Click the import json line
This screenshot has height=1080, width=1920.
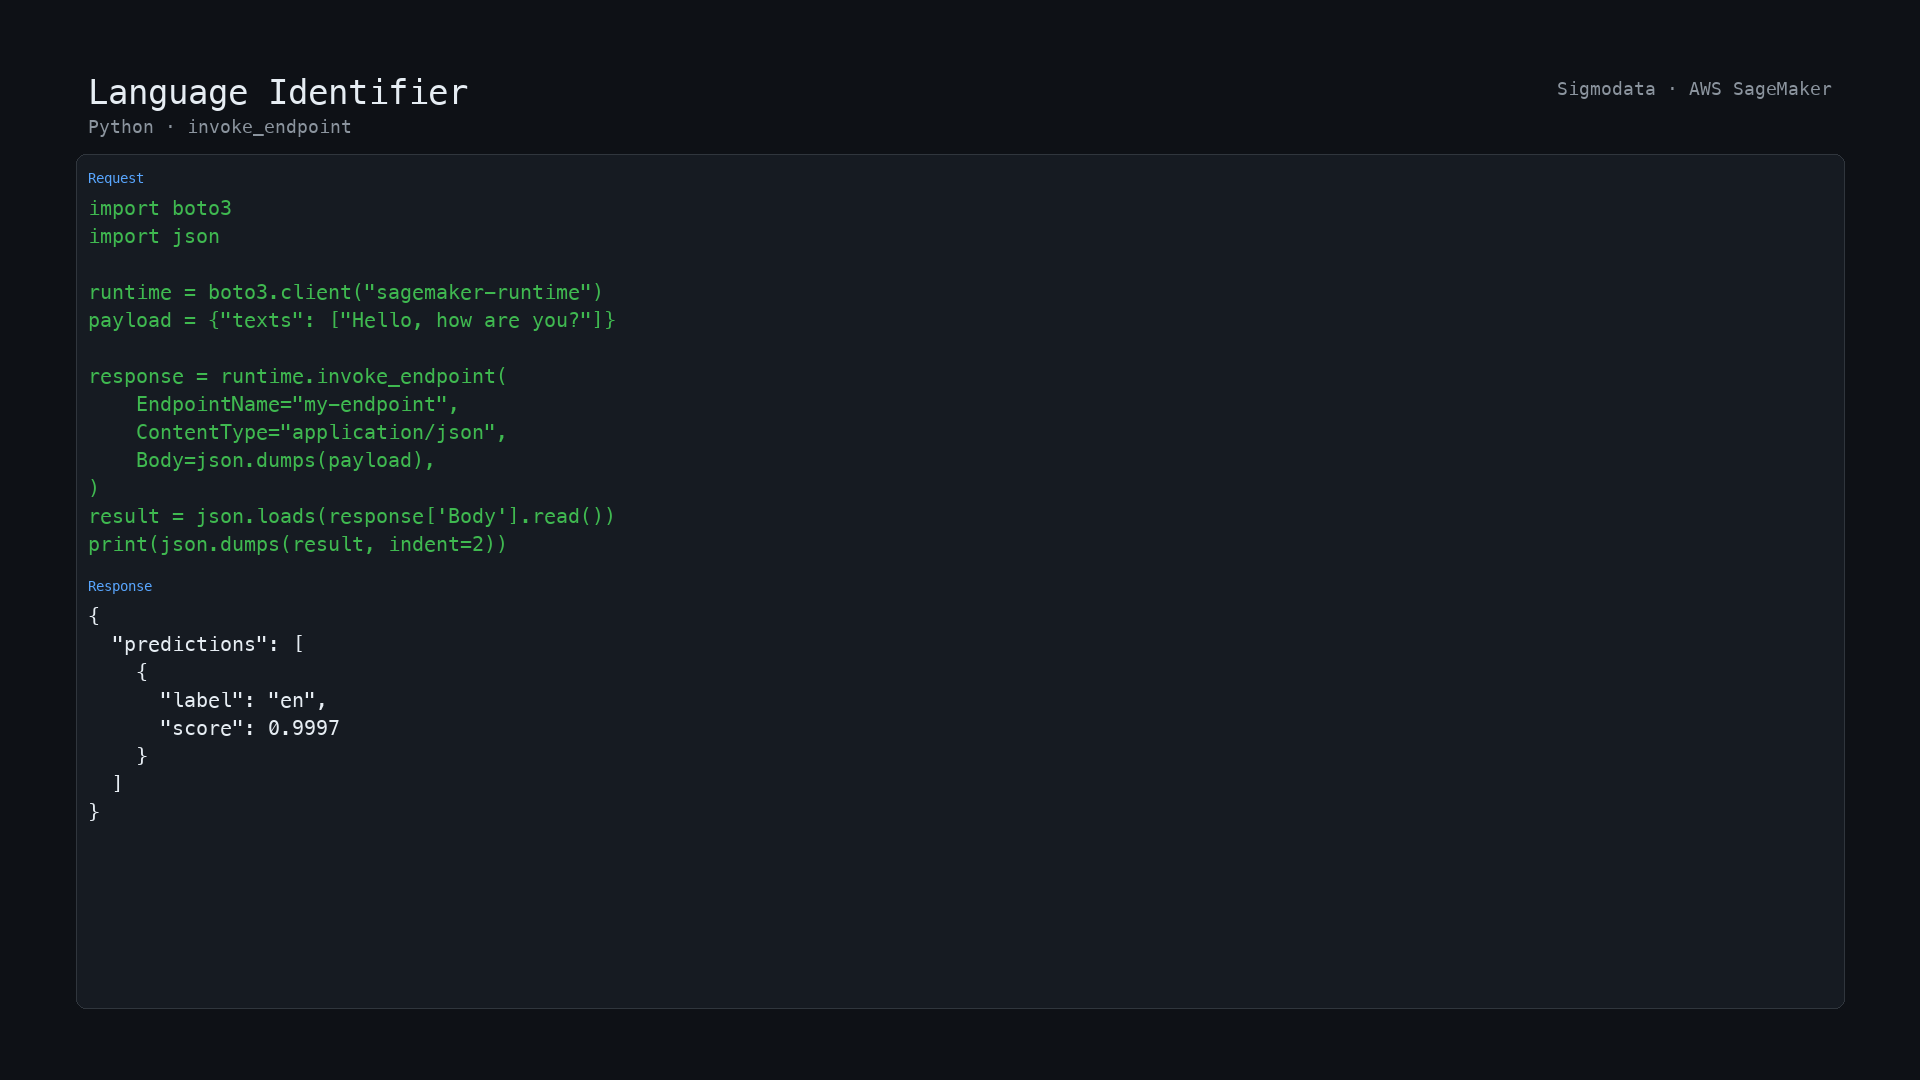click(x=154, y=236)
